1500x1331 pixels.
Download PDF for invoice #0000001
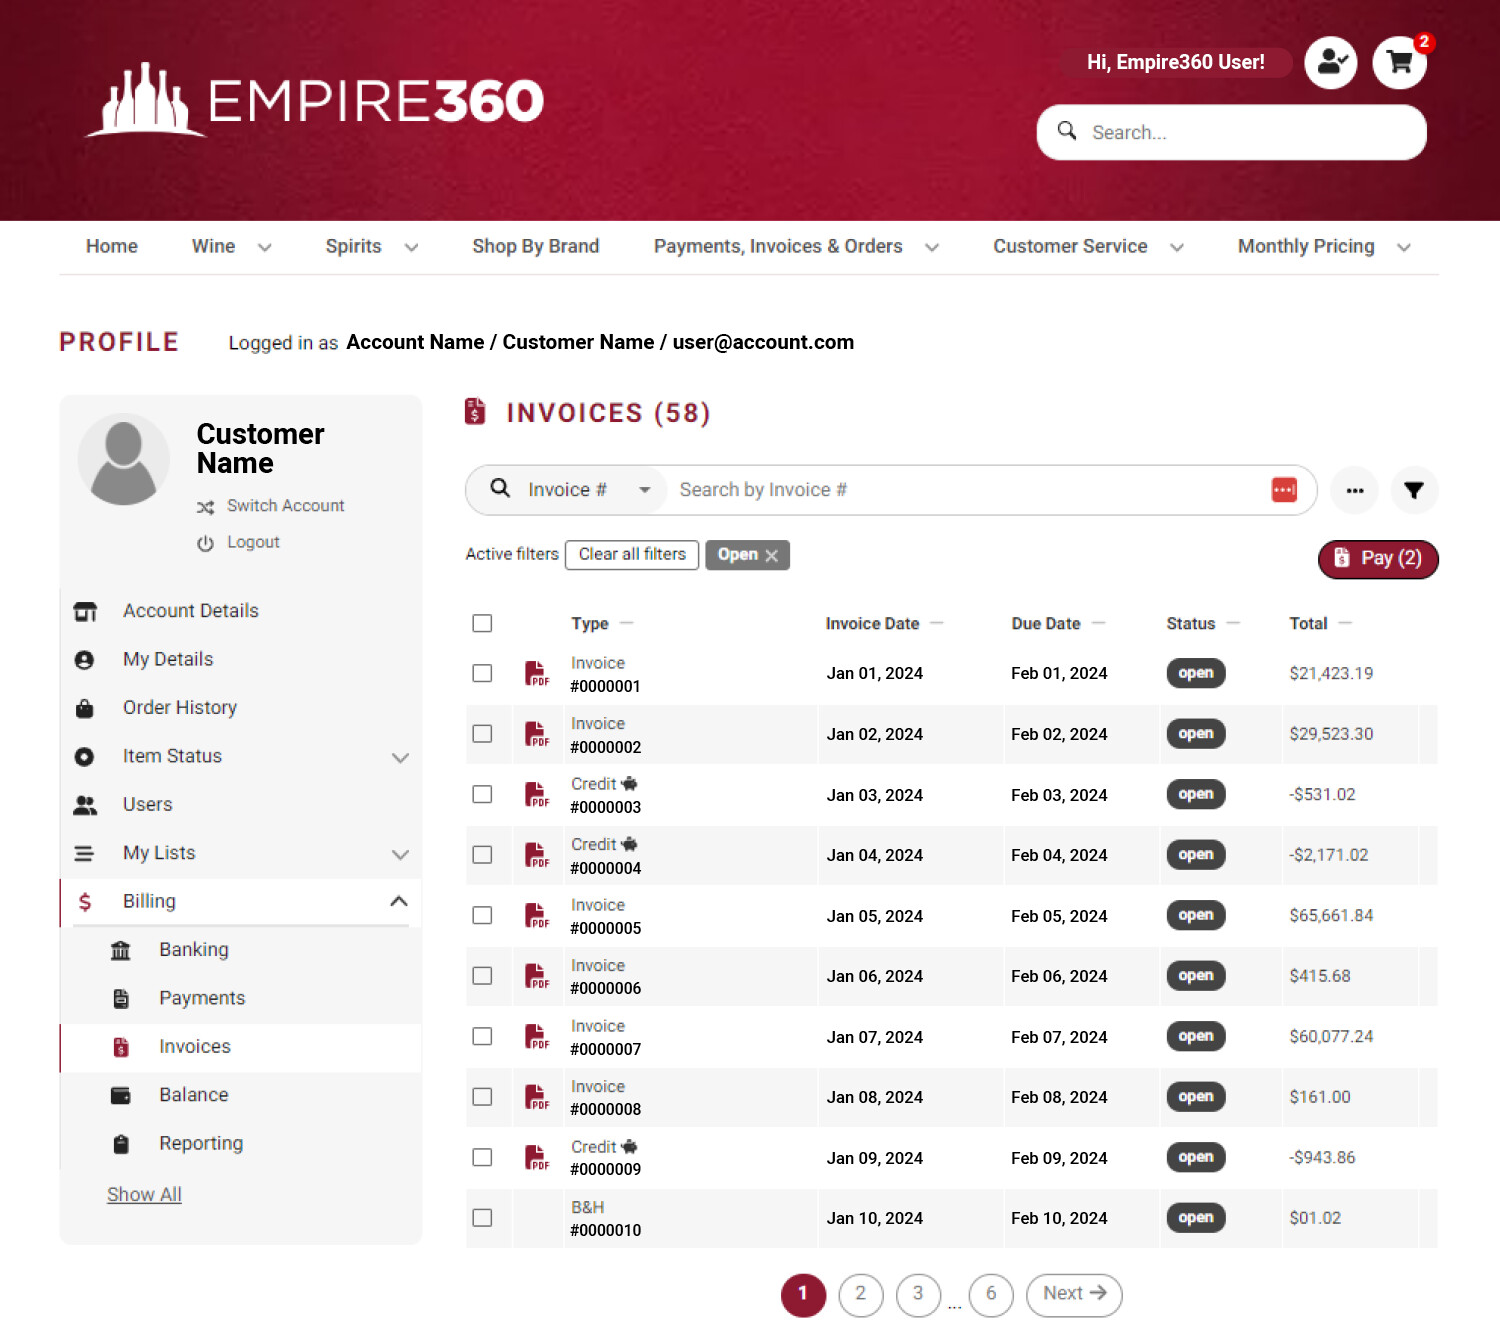click(537, 674)
